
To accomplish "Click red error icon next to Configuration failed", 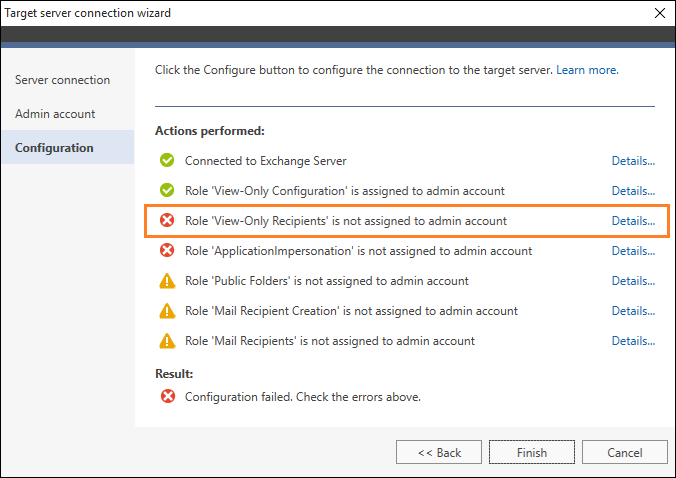I will (x=168, y=396).
